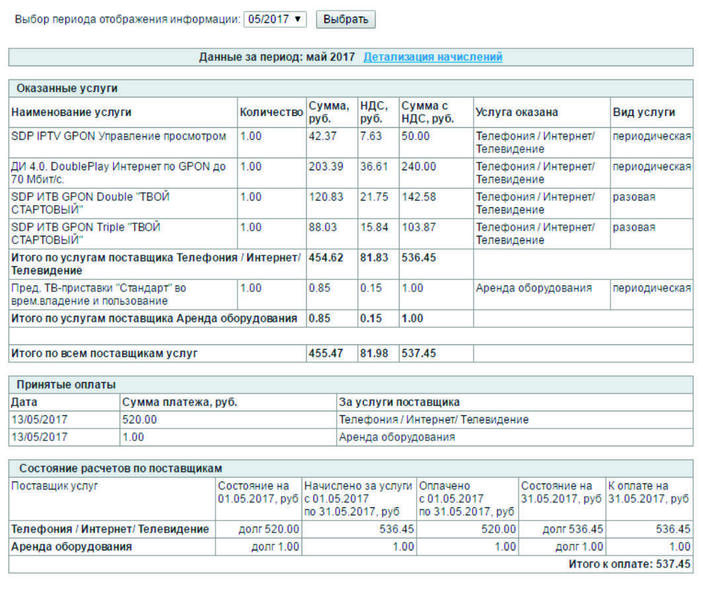Click the SDP ИТВ GPON Double service row
Viewport: 703px width, 600px height.
coord(351,203)
